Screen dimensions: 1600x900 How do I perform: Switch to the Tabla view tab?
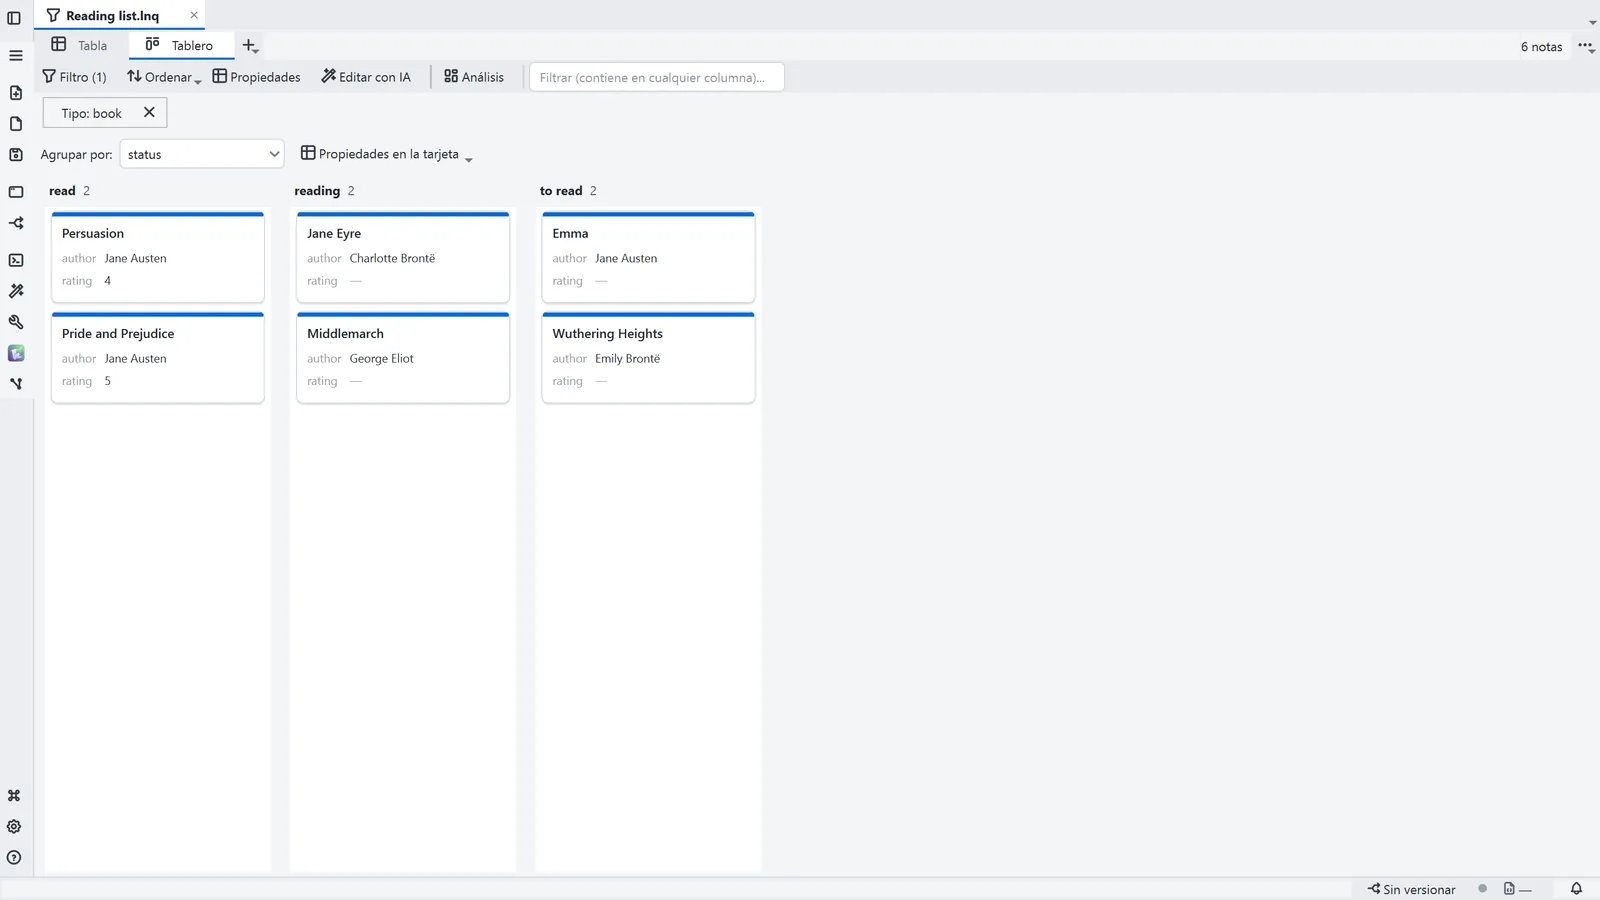(x=80, y=45)
